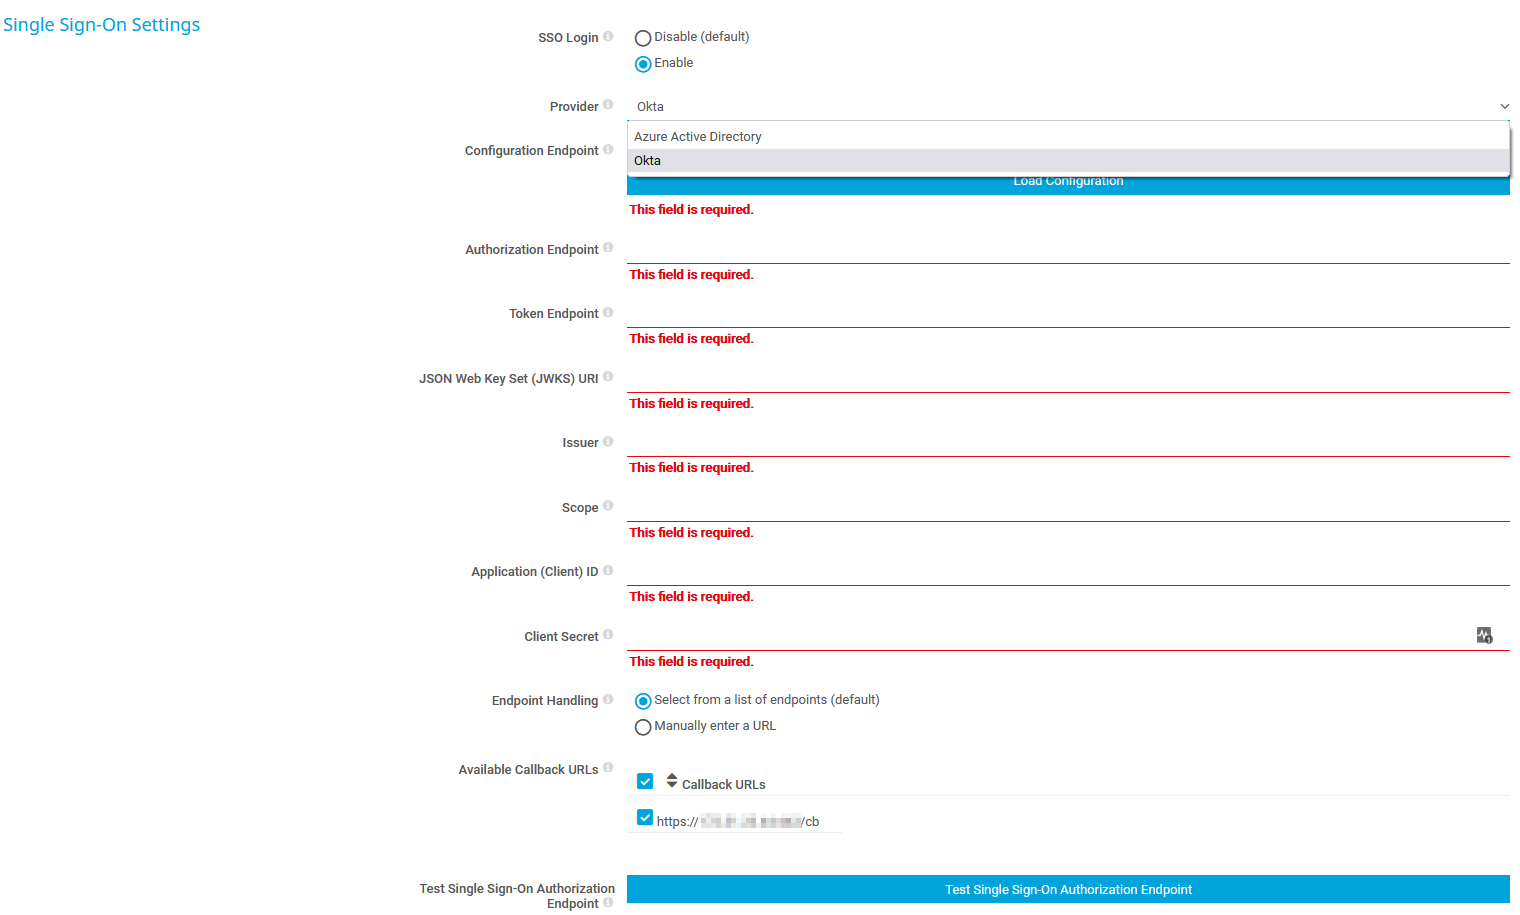Click the JWKS URI info icon
This screenshot has width=1520, height=915.
(608, 377)
